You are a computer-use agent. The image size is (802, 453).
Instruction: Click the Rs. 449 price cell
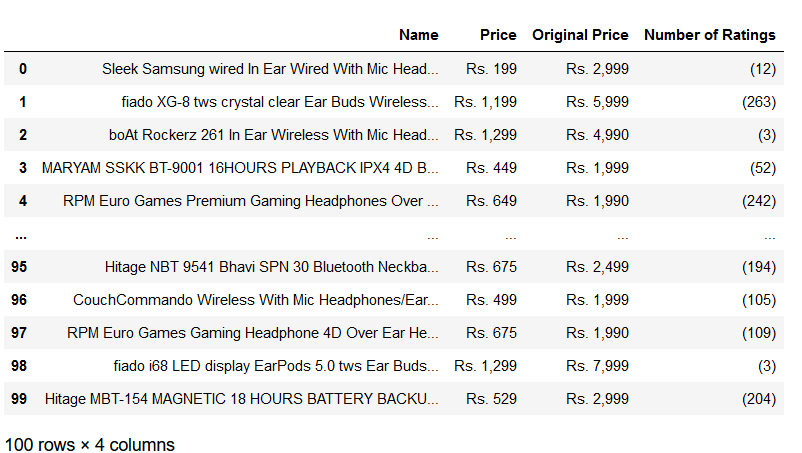pyautogui.click(x=491, y=168)
